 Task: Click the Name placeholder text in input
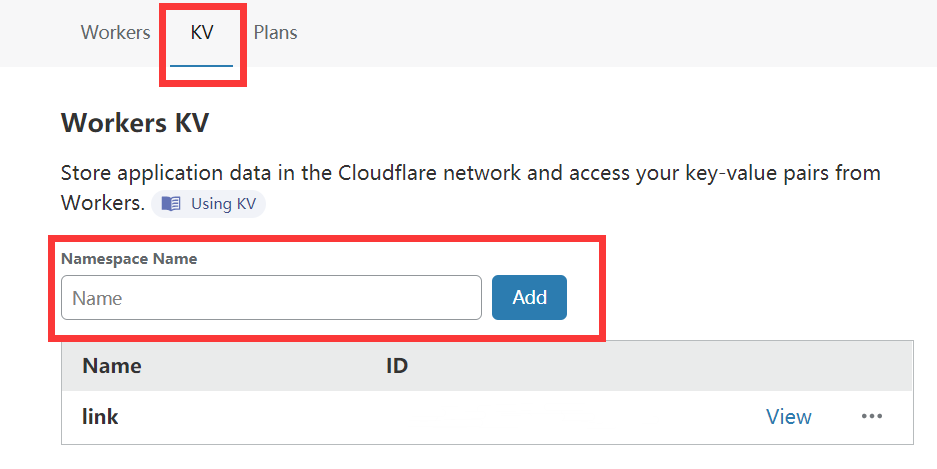pos(97,298)
